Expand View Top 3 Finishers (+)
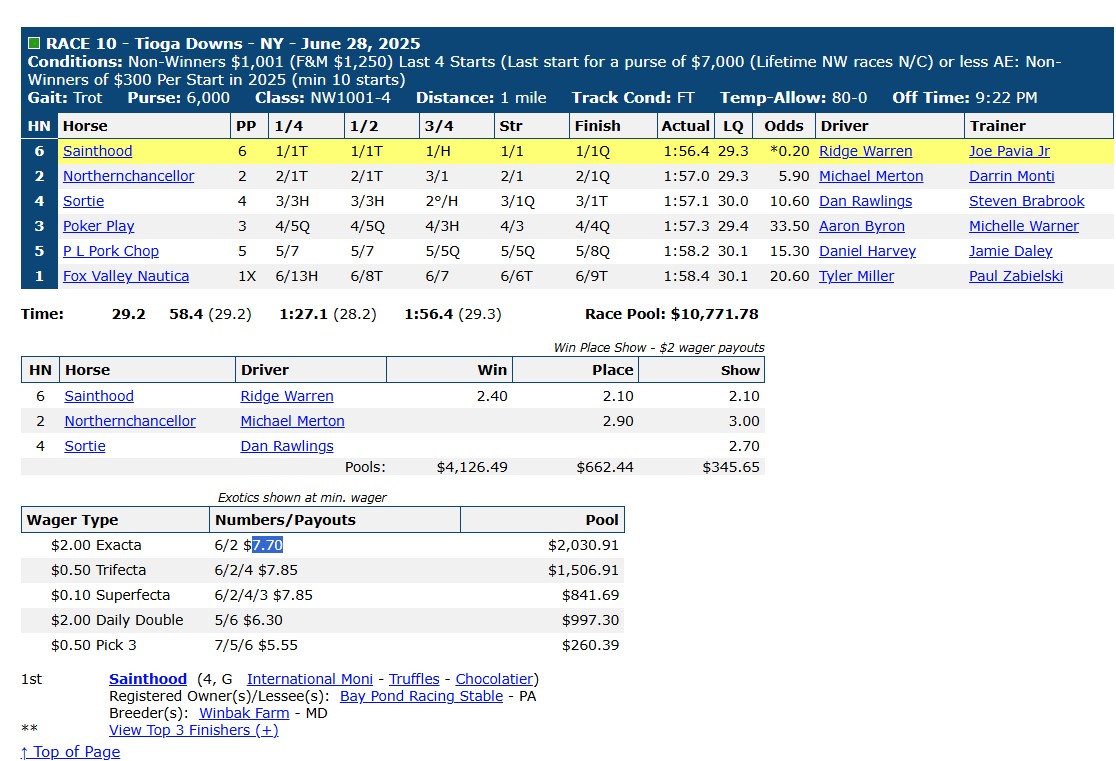The height and width of the screenshot is (761, 1116). pos(194,730)
